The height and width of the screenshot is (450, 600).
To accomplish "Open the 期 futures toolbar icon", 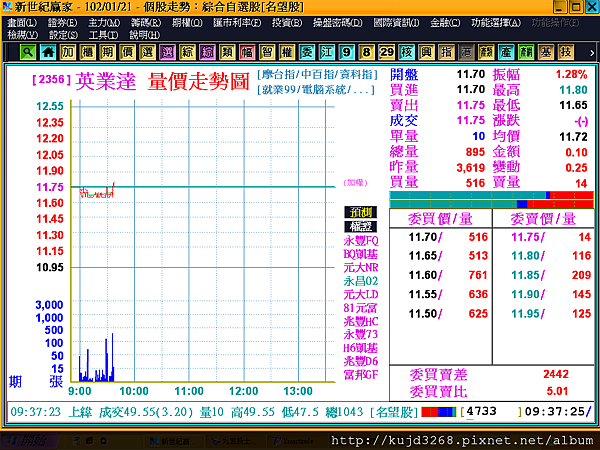I will [108, 52].
